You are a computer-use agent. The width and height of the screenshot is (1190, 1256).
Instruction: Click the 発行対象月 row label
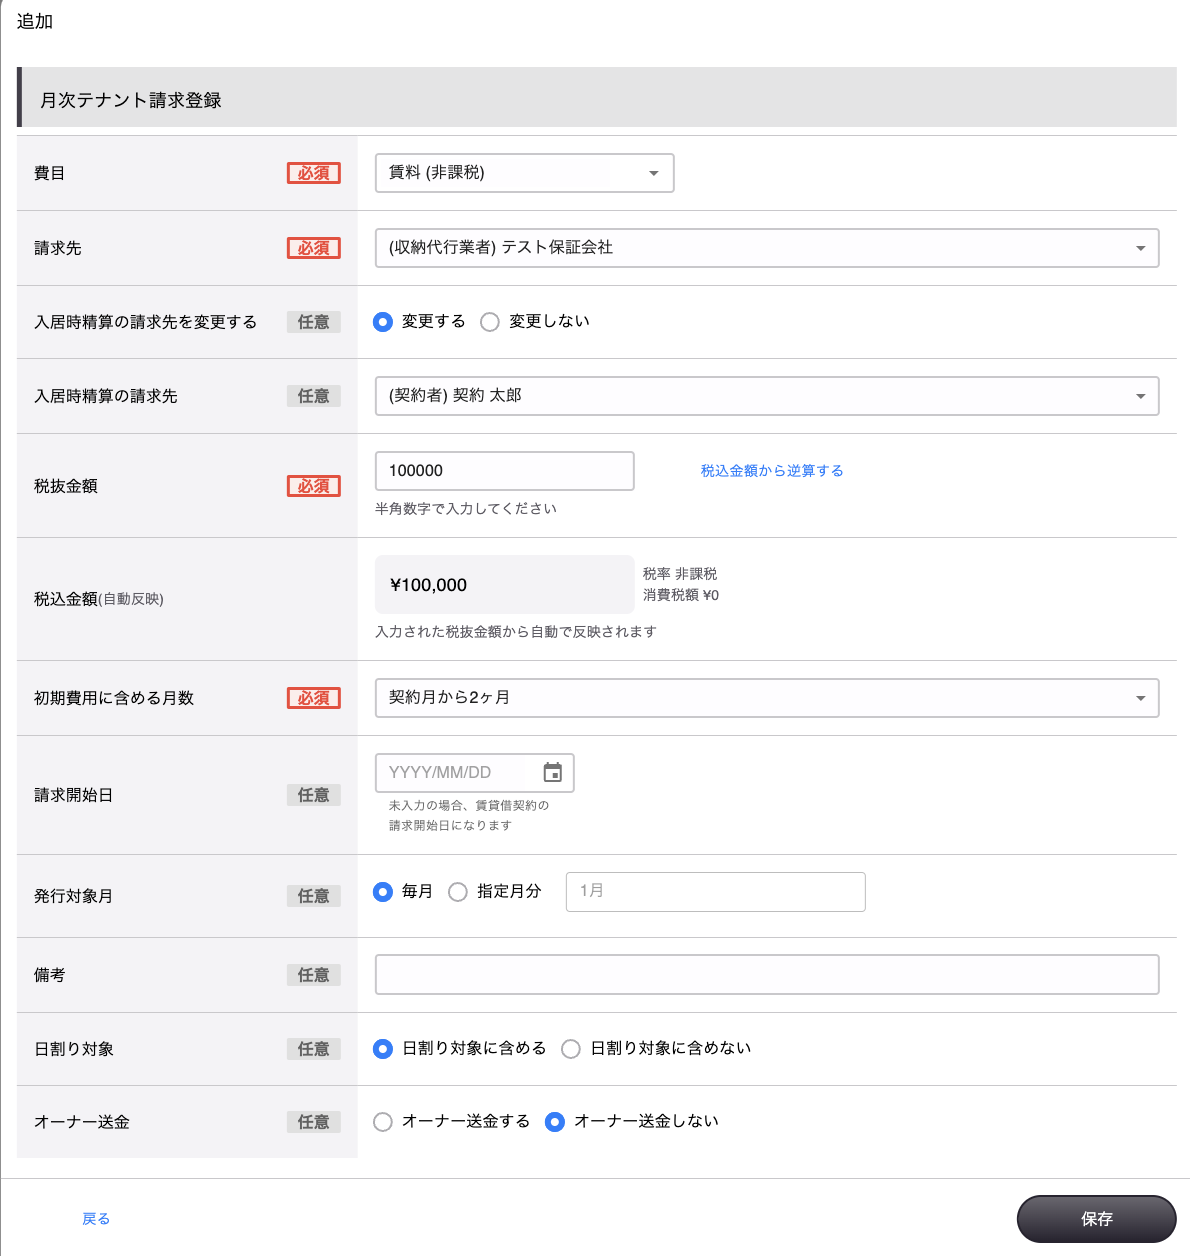click(73, 896)
